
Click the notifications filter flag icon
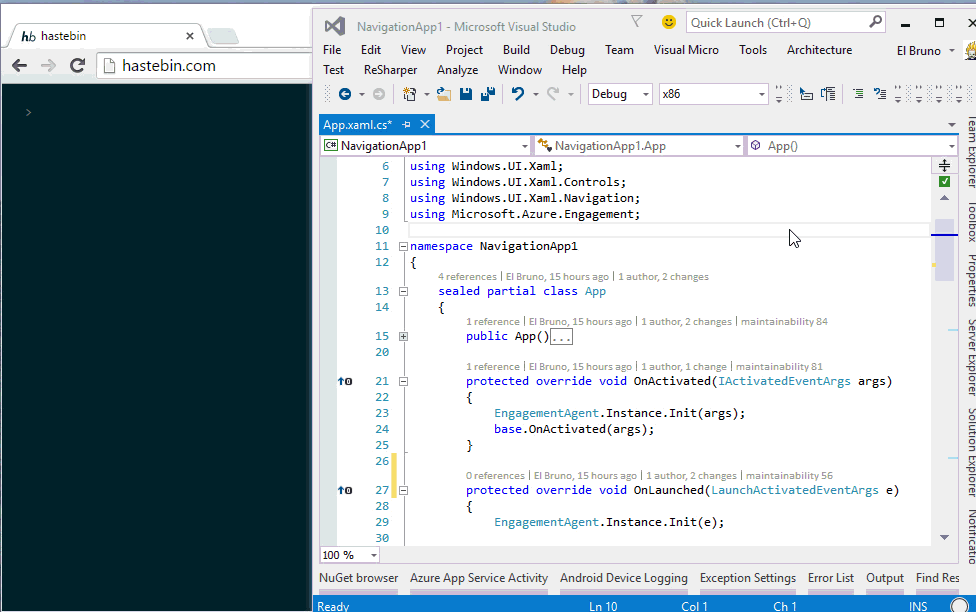click(637, 22)
